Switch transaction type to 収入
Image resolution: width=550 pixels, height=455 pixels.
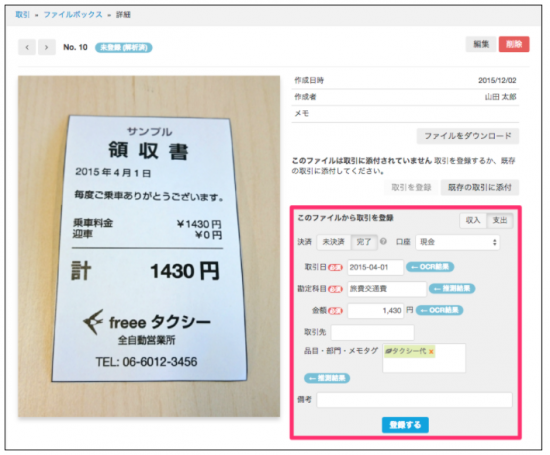point(473,220)
